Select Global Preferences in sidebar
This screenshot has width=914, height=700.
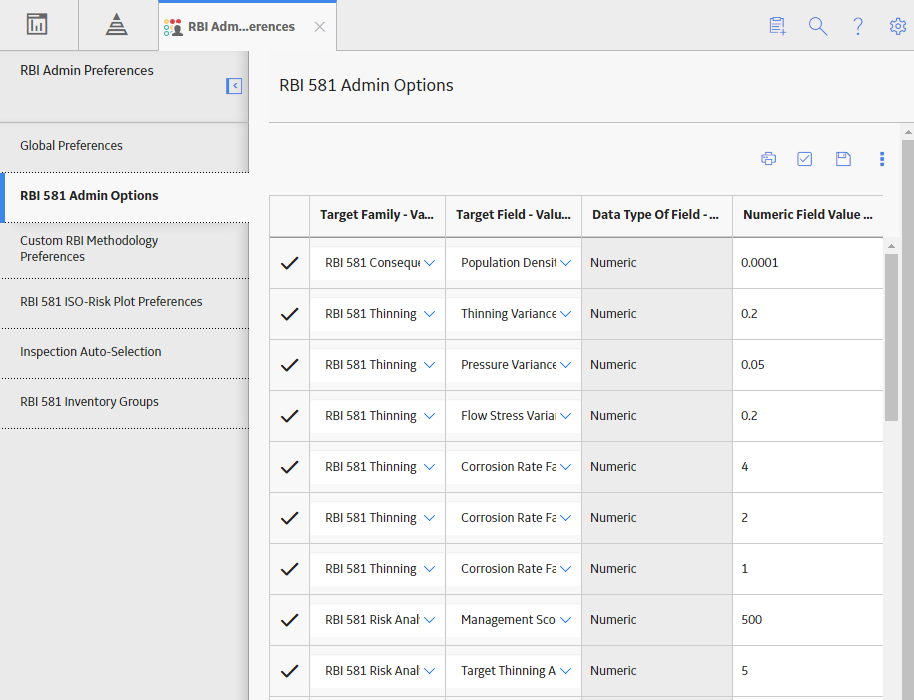pos(124,146)
